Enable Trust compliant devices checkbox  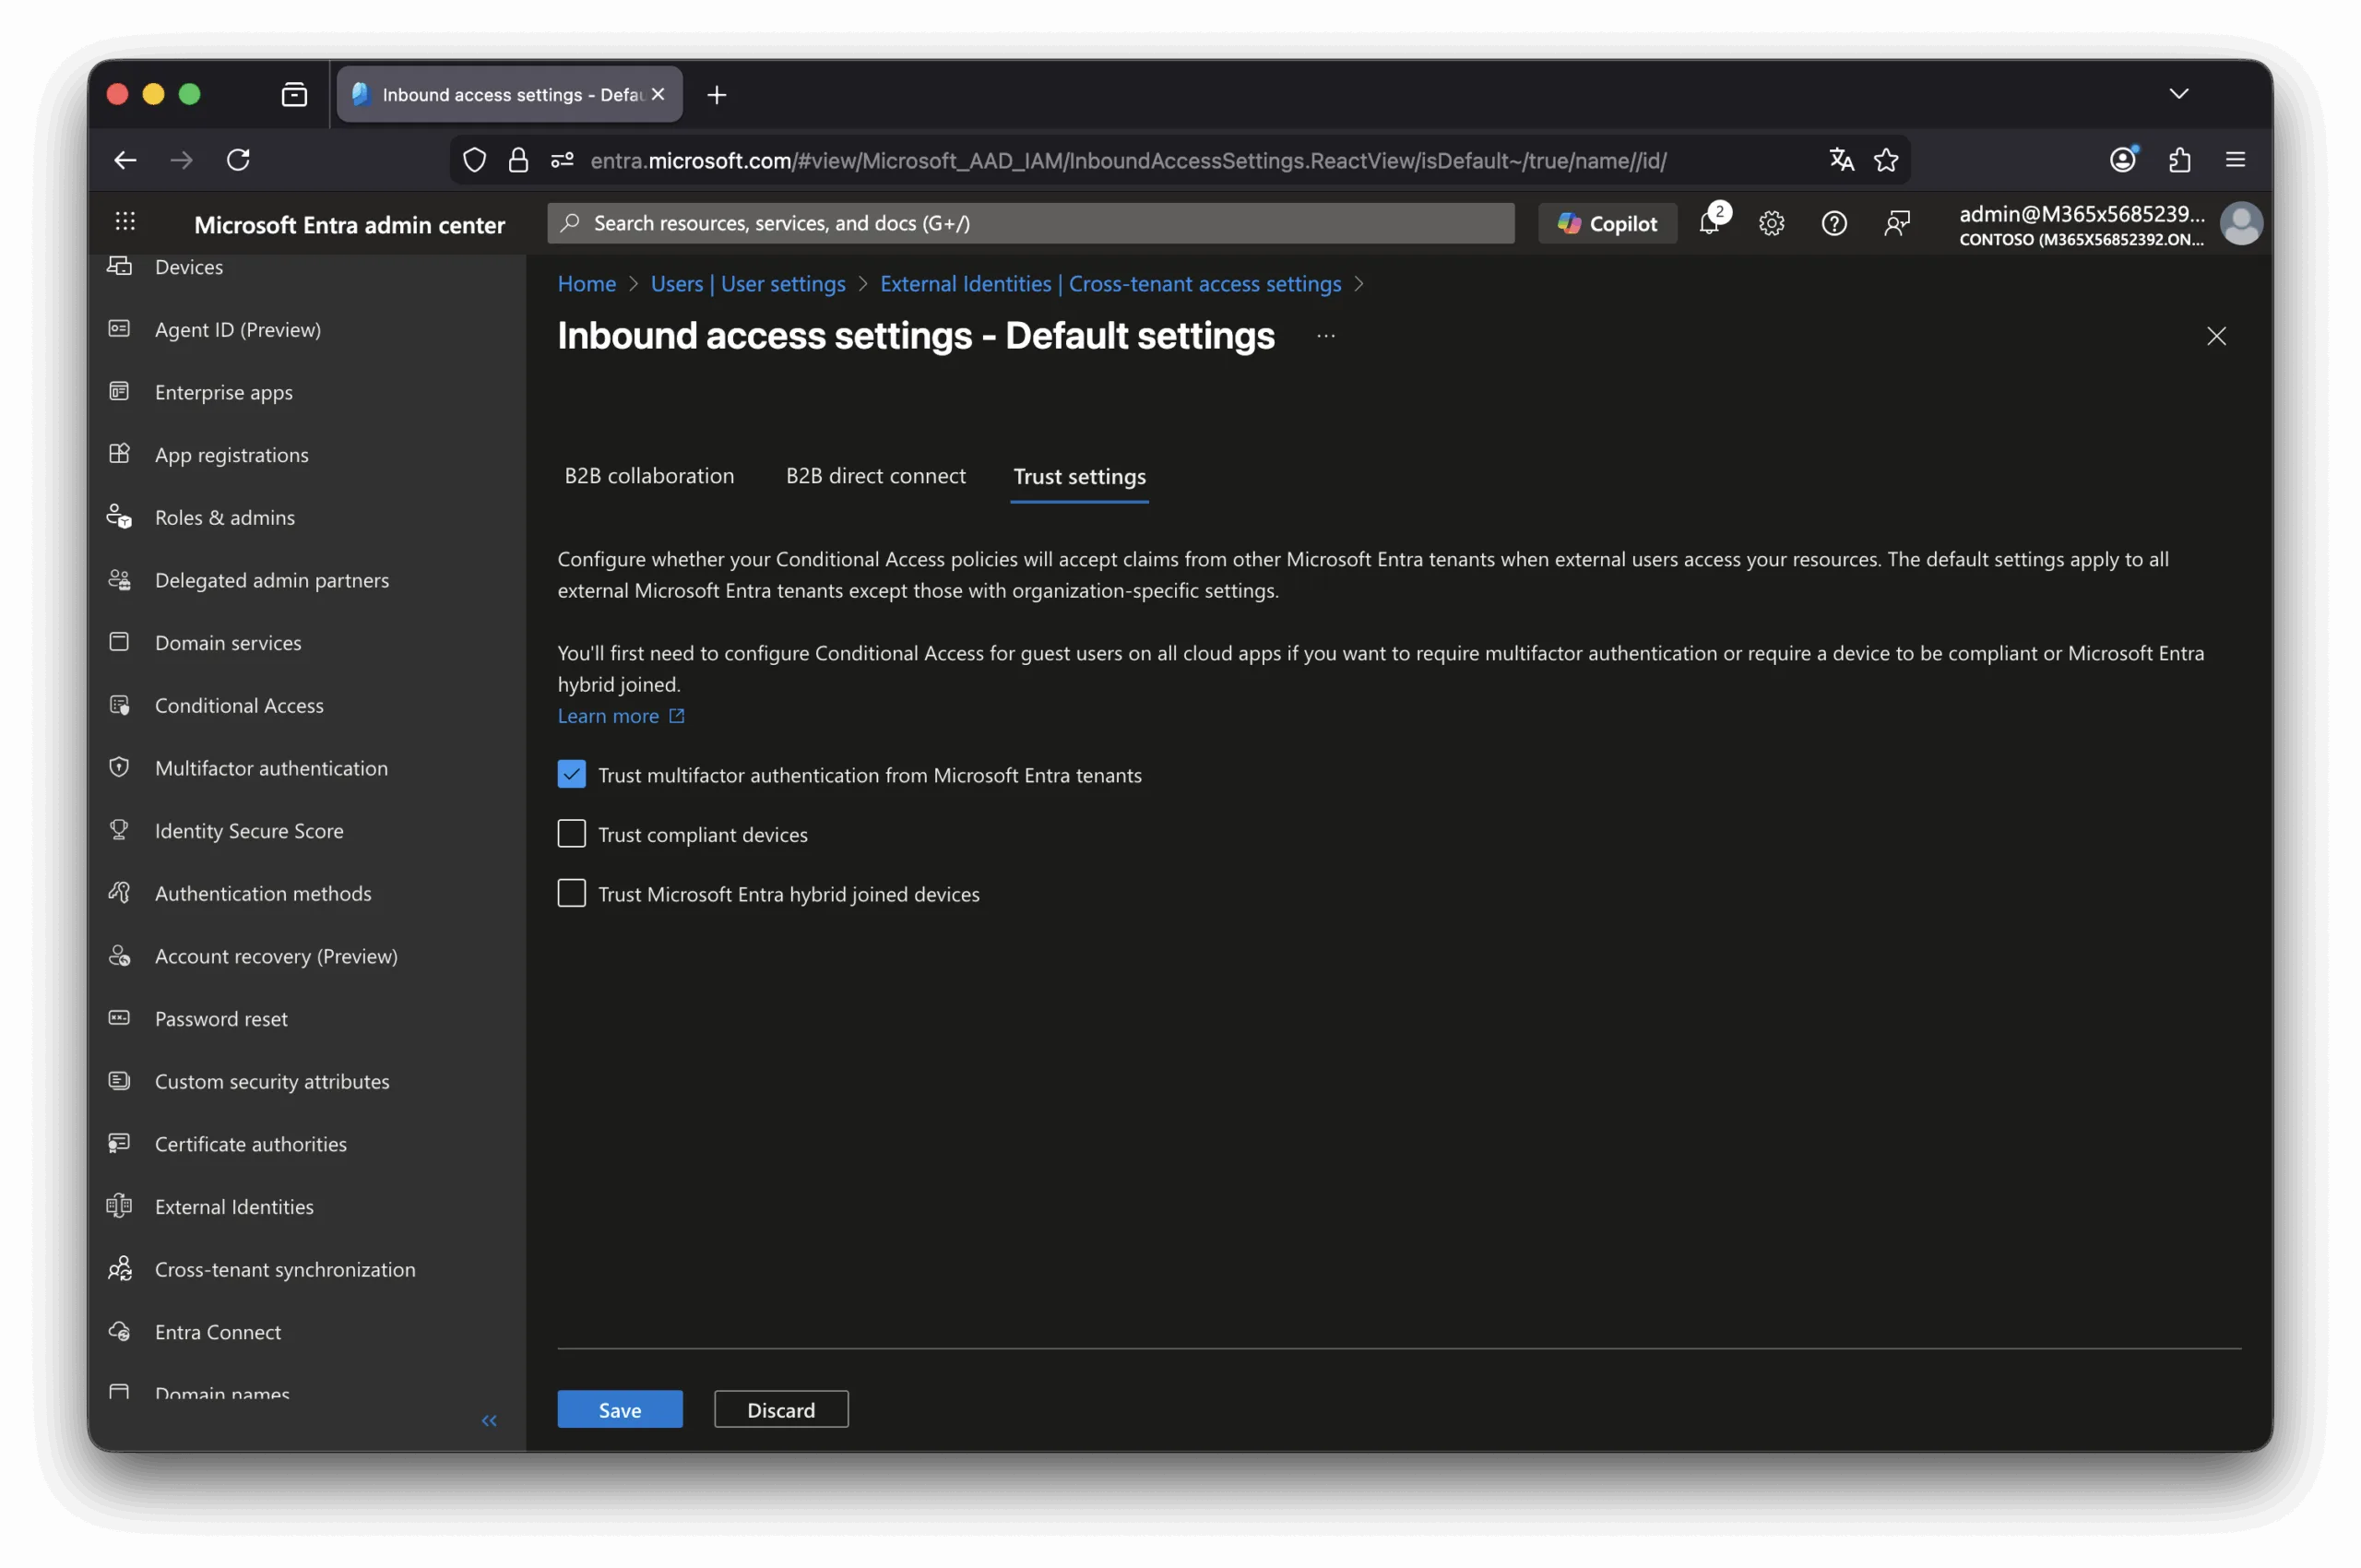571,833
